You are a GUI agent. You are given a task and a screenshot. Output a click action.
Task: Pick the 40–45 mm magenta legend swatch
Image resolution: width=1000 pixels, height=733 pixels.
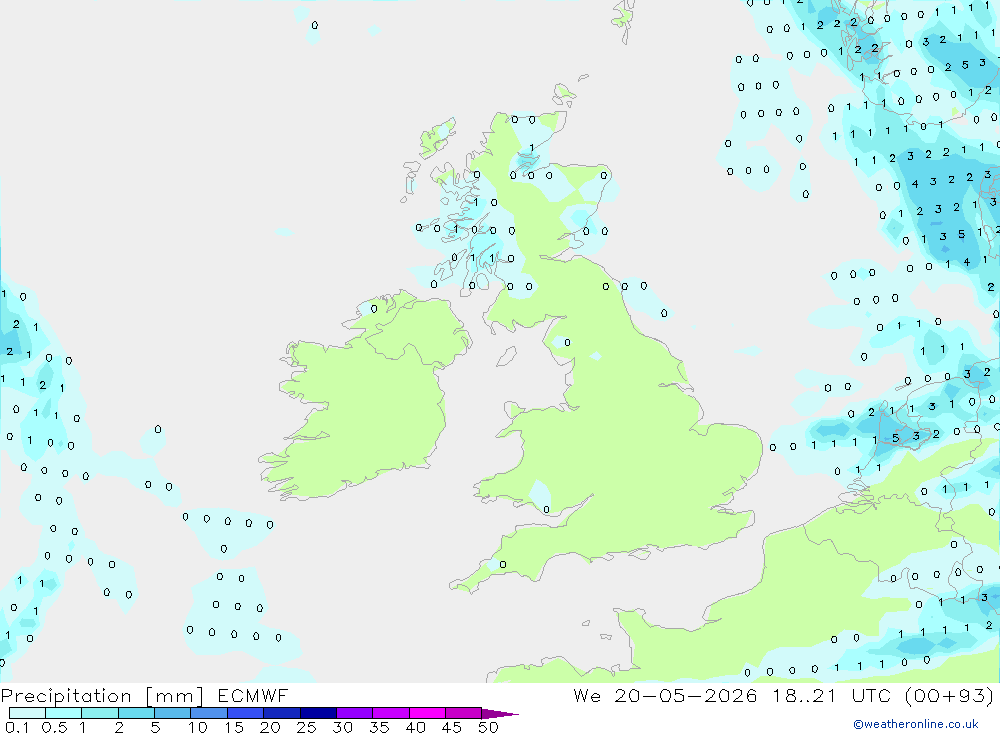[427, 713]
